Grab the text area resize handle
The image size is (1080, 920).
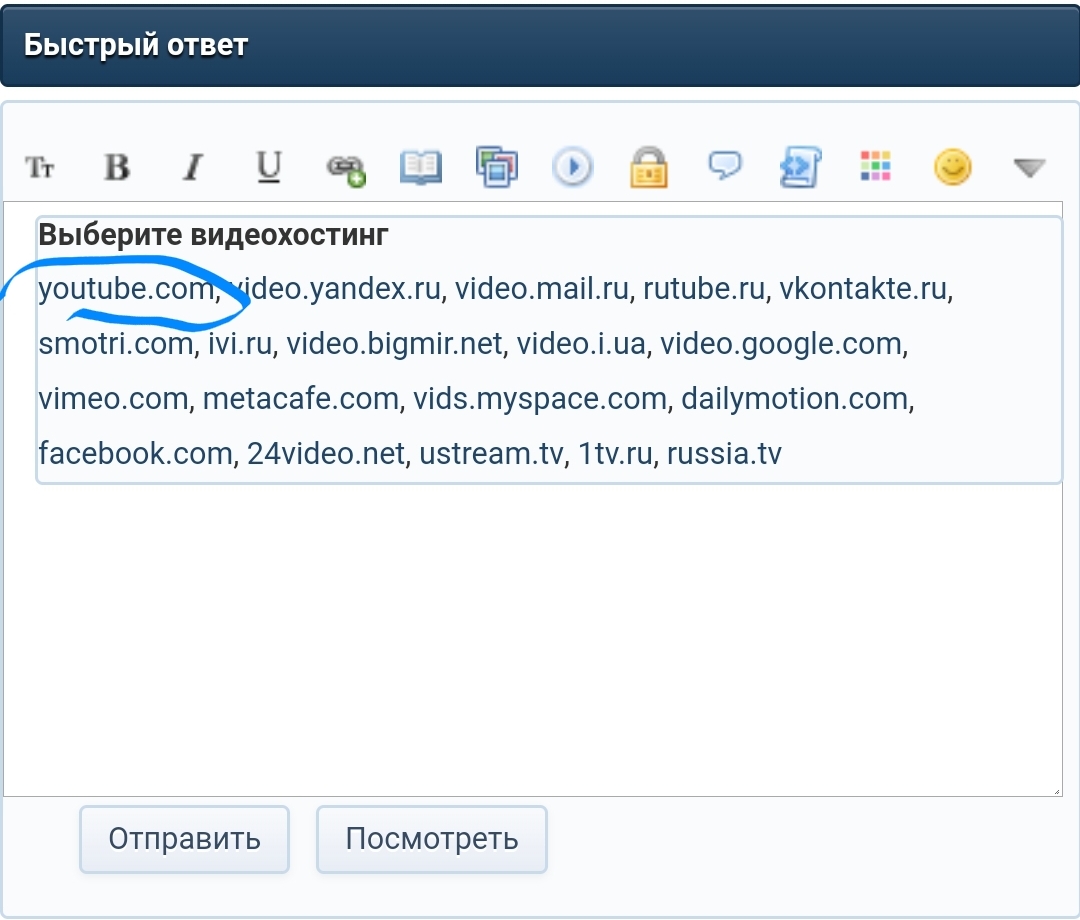1056,791
